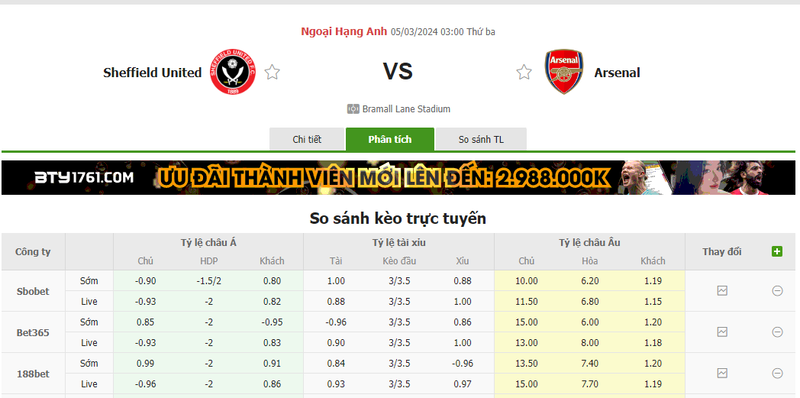800x398 pixels.
Task: Open the Arsenal team name link
Action: pyautogui.click(x=617, y=72)
